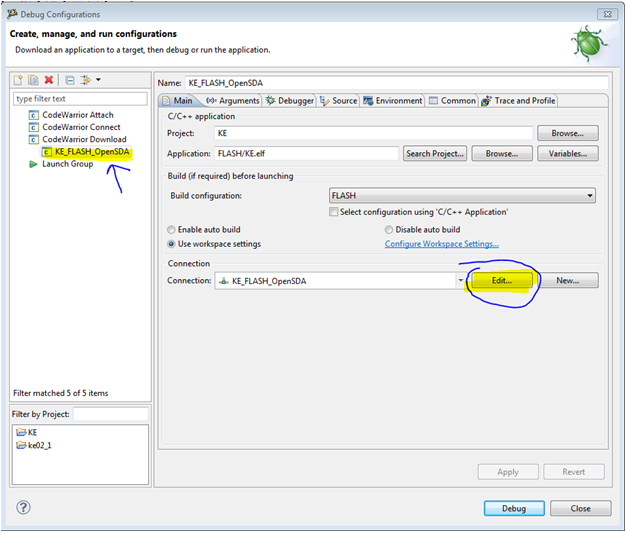Viewport: 627px width, 534px height.
Task: Select the Enable auto build radio button
Action: pyautogui.click(x=172, y=230)
